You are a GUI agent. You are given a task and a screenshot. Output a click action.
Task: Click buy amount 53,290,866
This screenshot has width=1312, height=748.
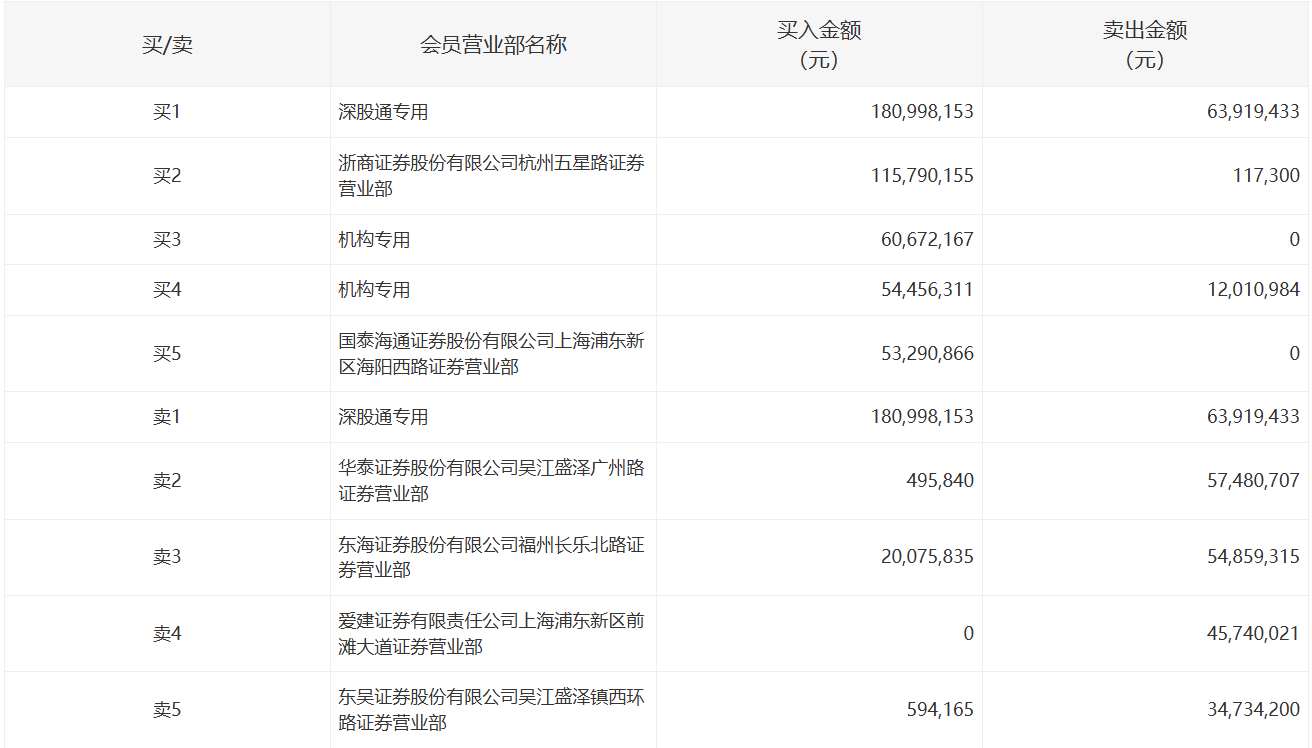click(927, 354)
